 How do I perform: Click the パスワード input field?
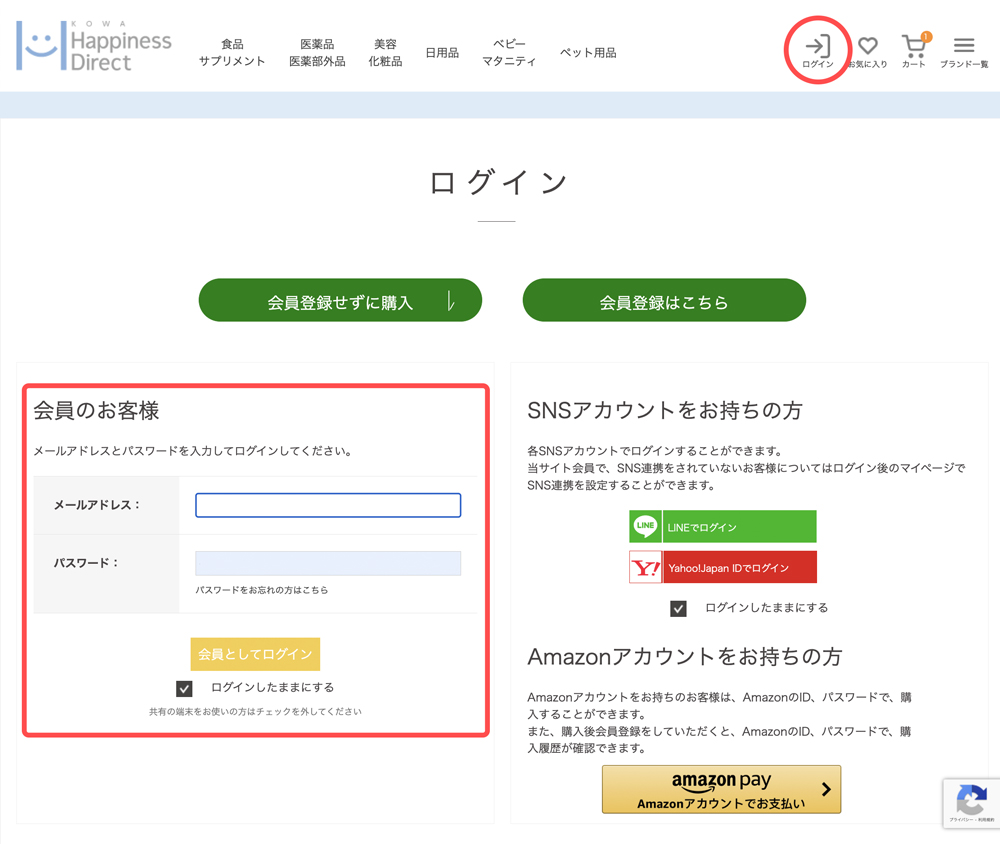coord(328,563)
